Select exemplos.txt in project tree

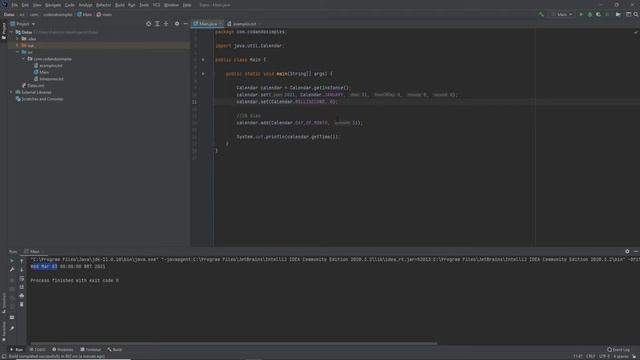(51, 65)
